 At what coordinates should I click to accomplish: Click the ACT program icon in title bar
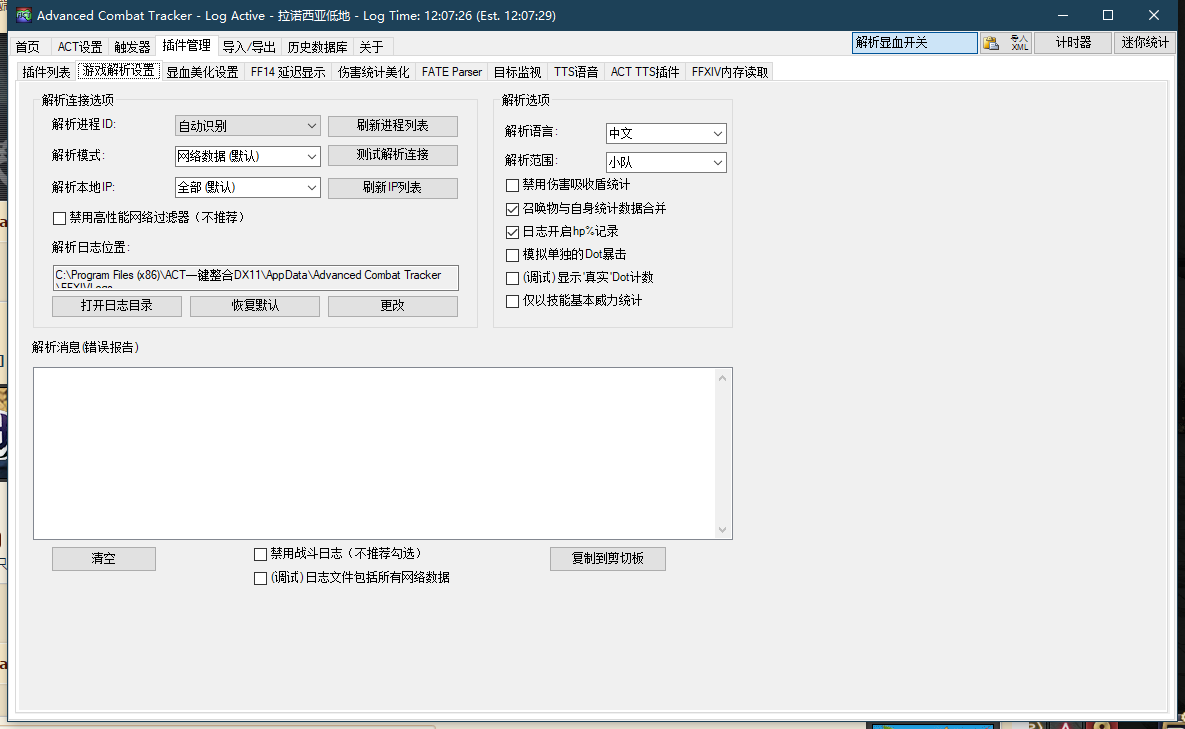click(22, 15)
